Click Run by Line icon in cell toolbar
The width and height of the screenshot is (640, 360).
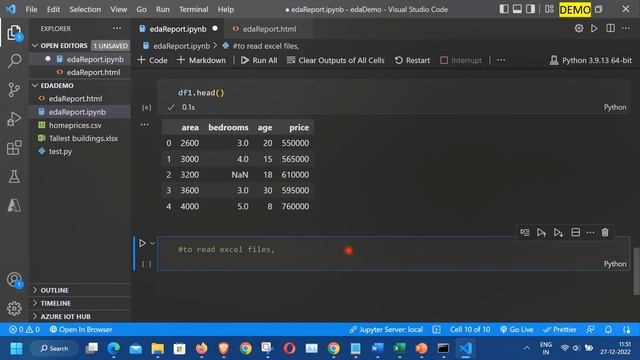click(x=525, y=232)
